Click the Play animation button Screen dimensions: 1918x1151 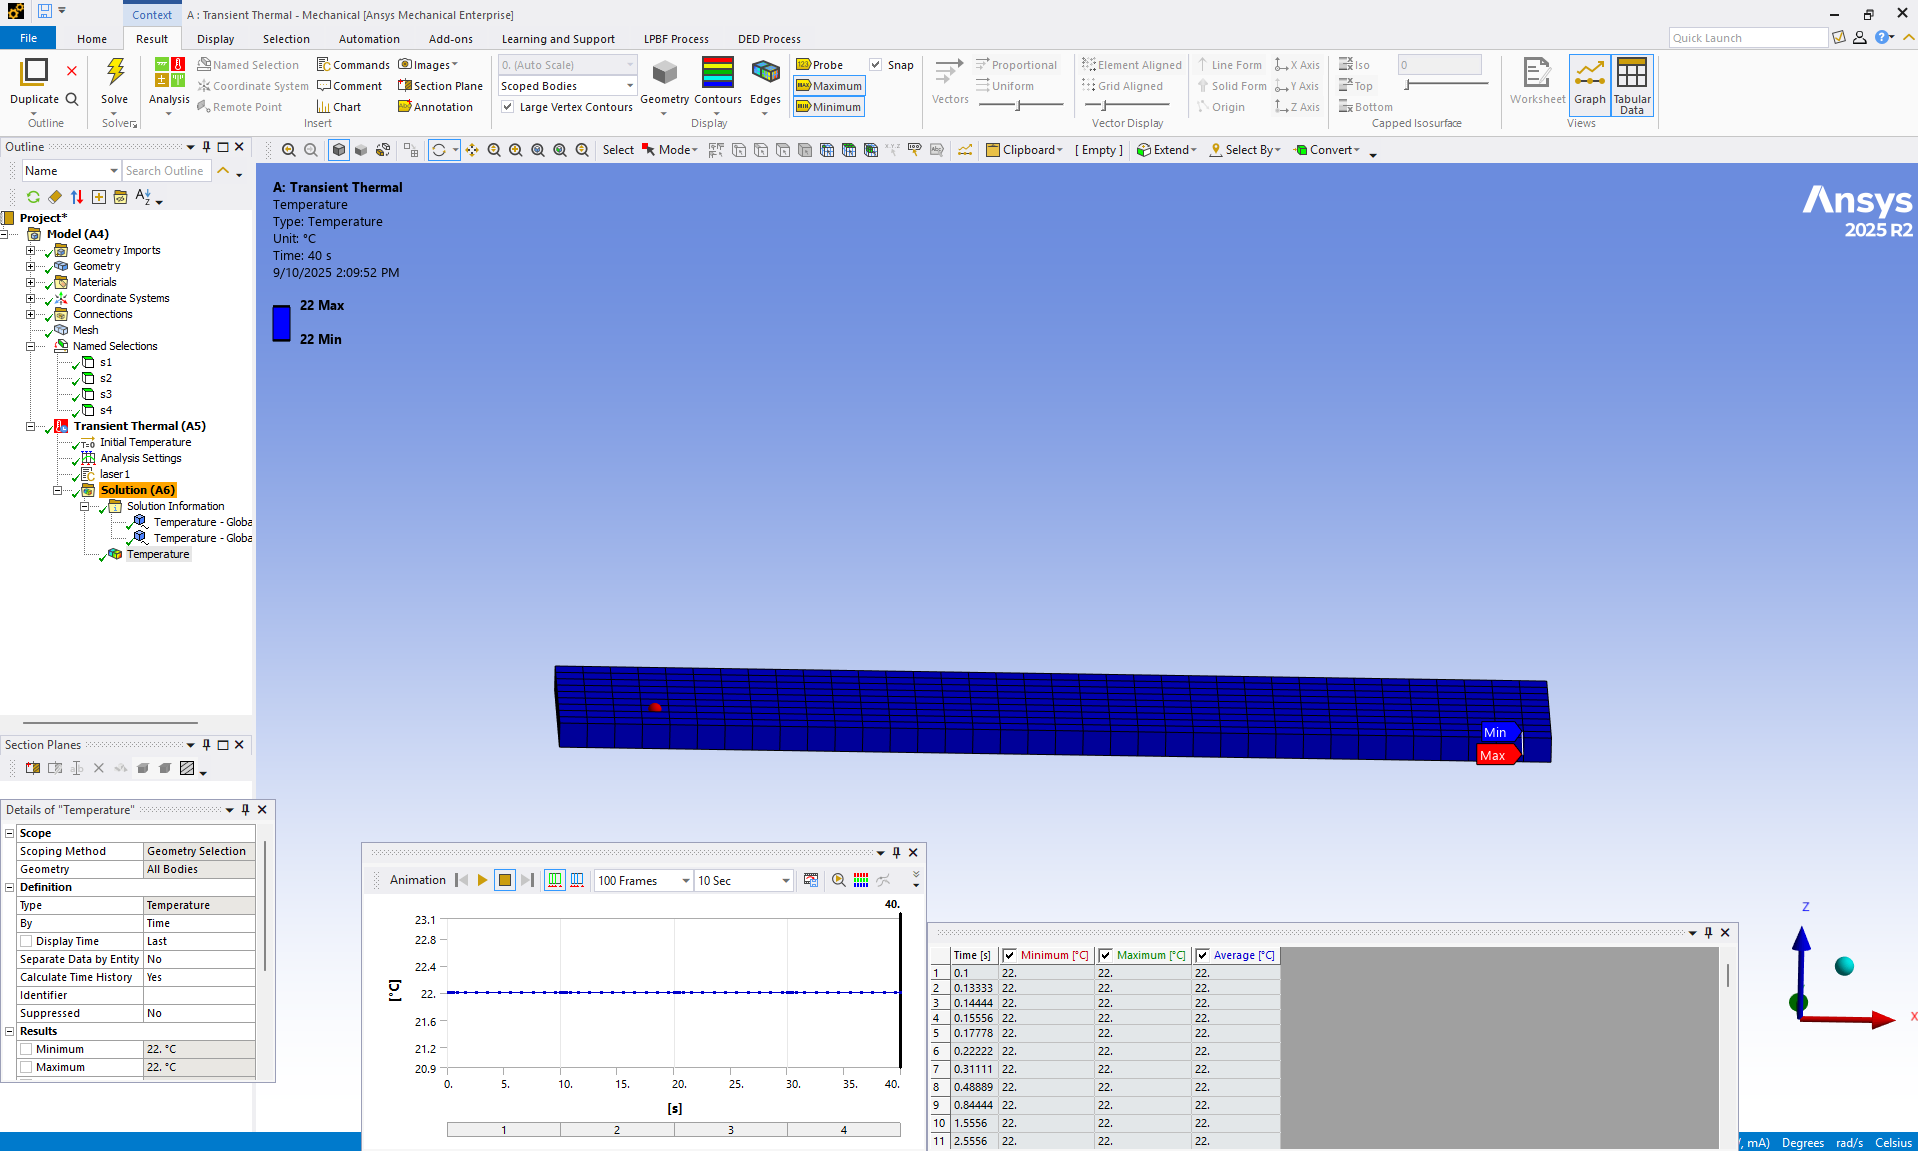pos(482,880)
